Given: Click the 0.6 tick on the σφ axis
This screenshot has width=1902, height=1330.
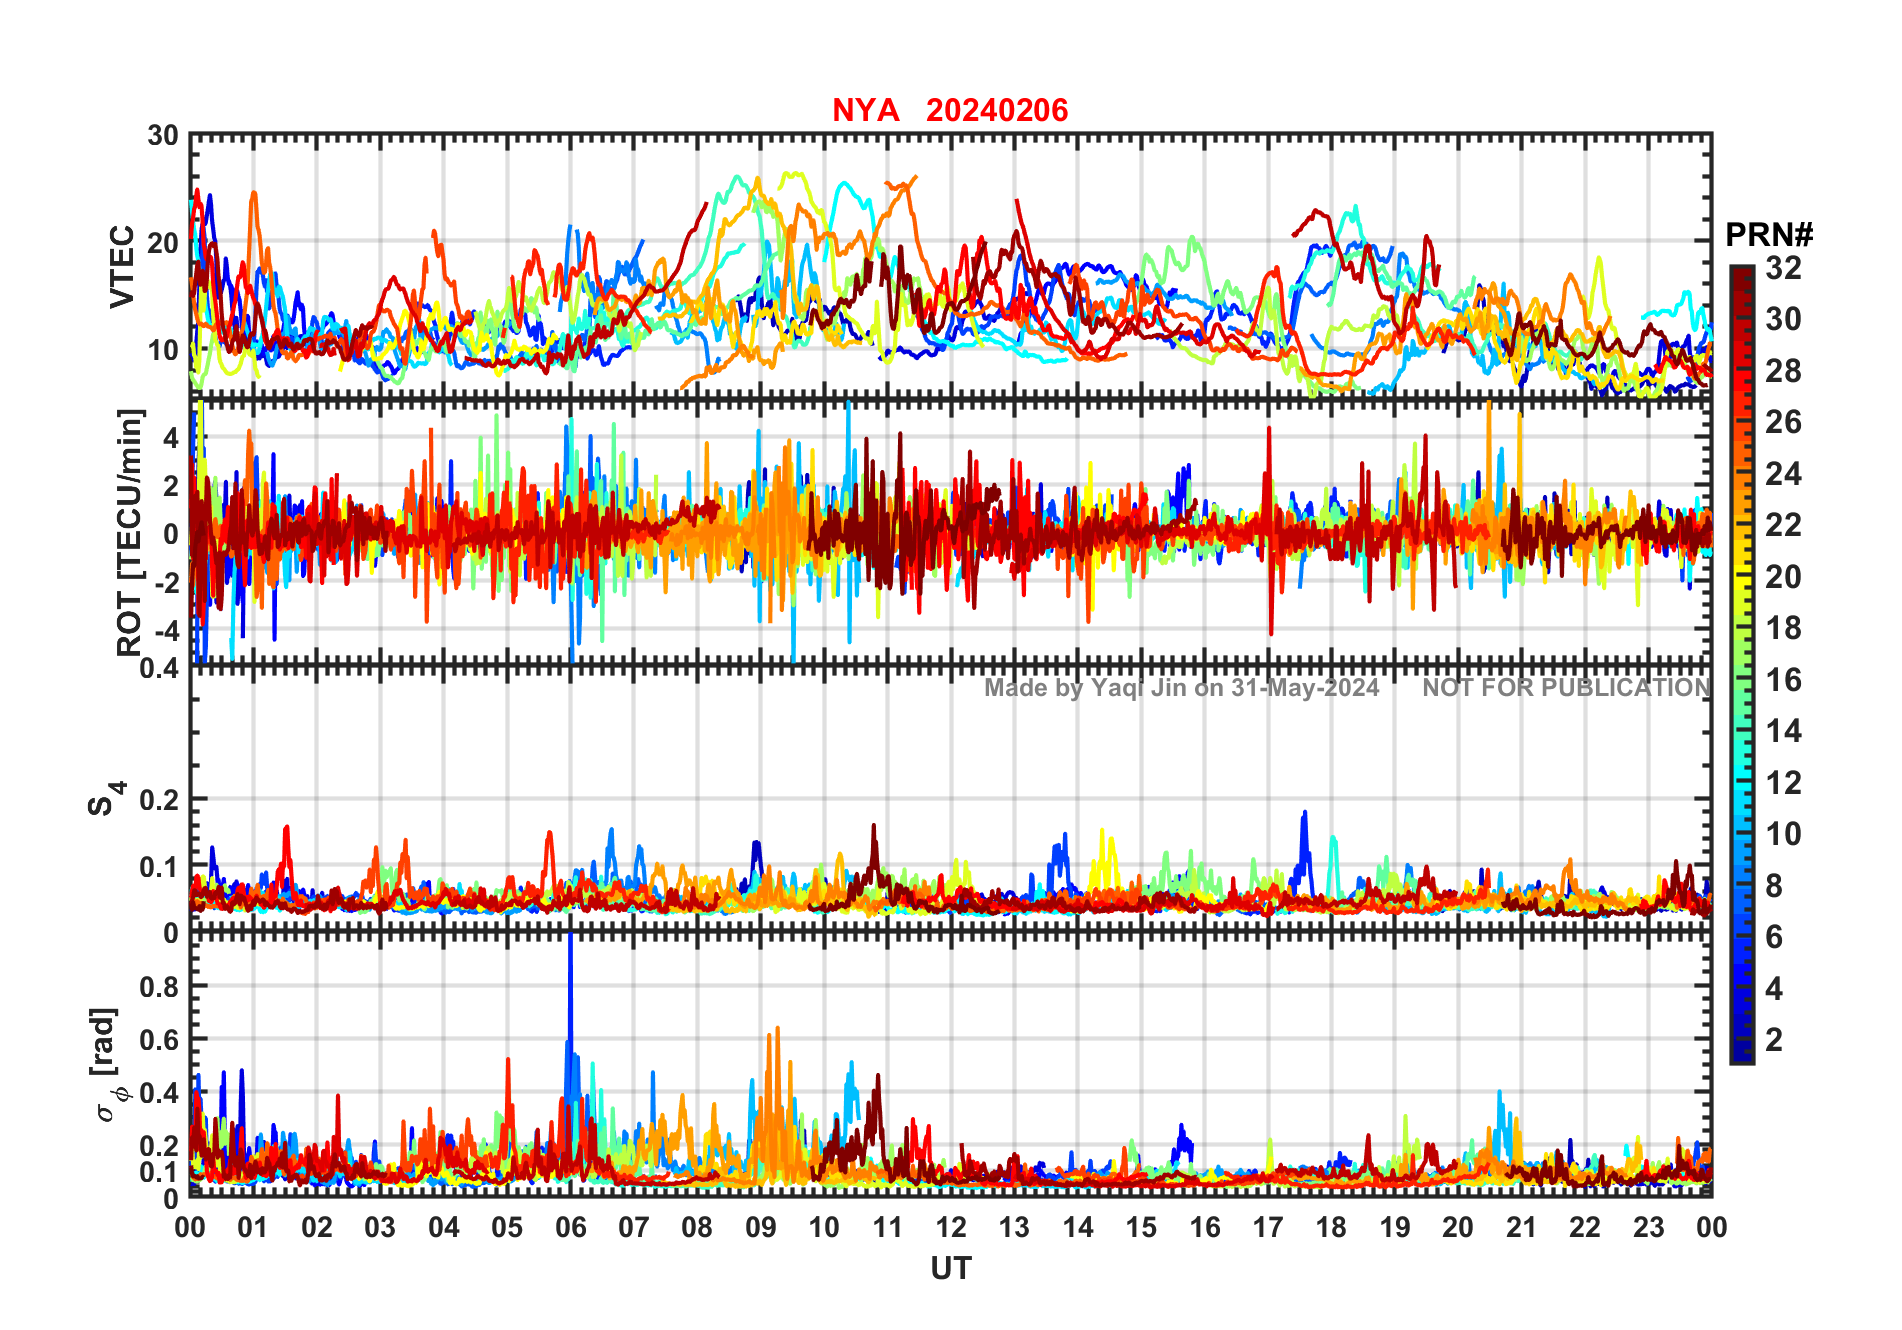Looking at the screenshot, I should click(160, 1040).
